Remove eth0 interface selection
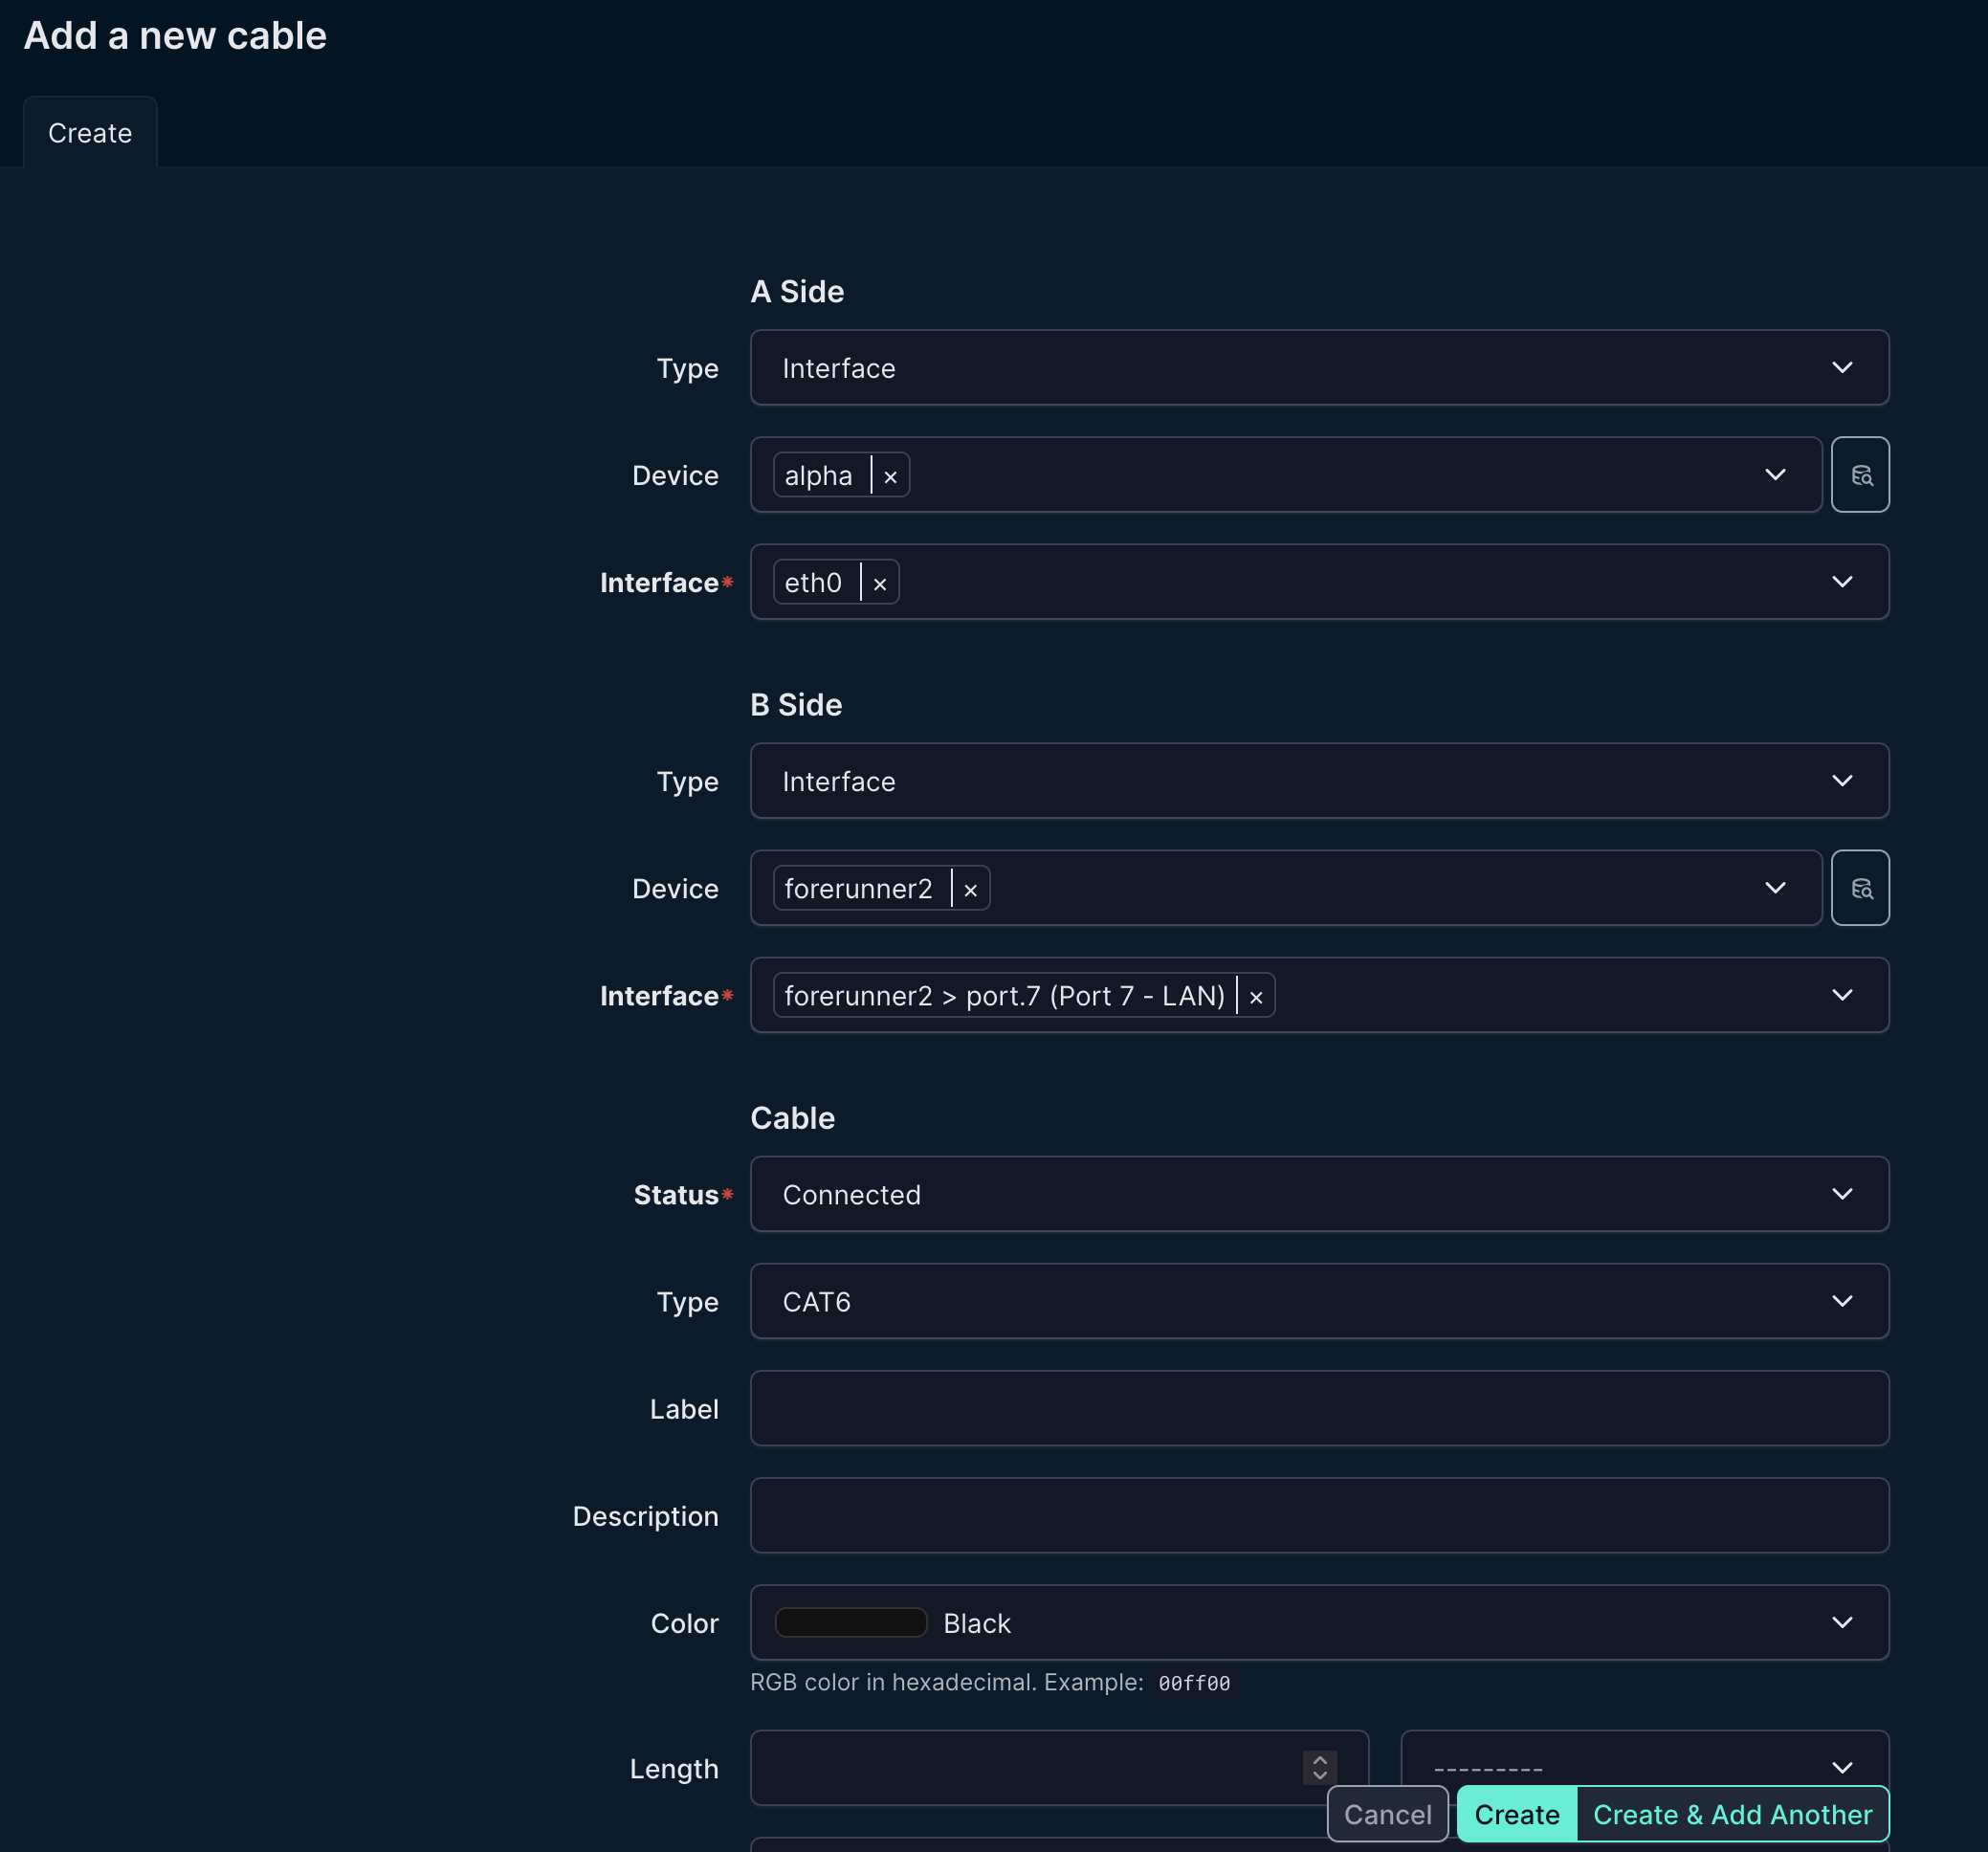1988x1852 pixels. pyautogui.click(x=879, y=583)
